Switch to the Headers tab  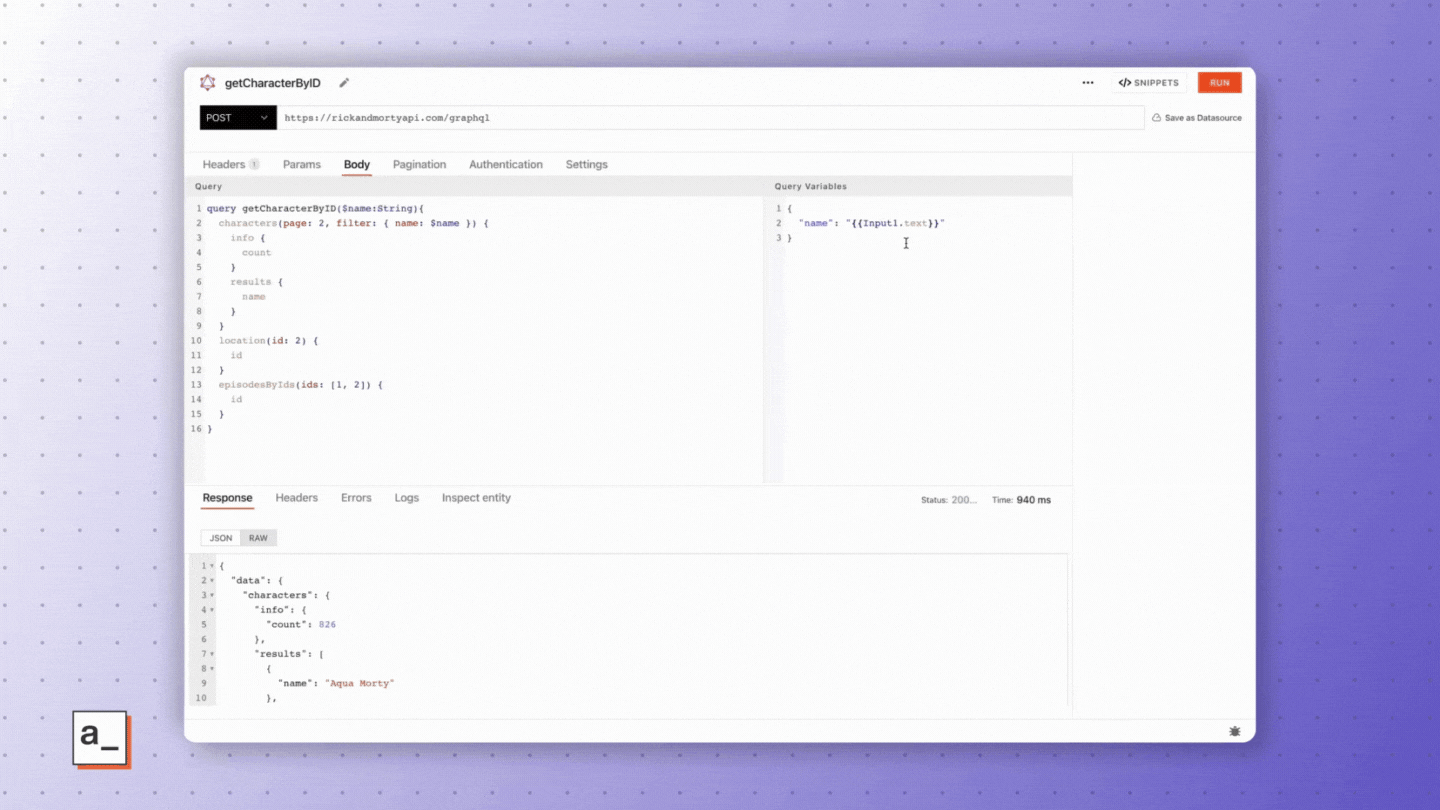(x=230, y=164)
